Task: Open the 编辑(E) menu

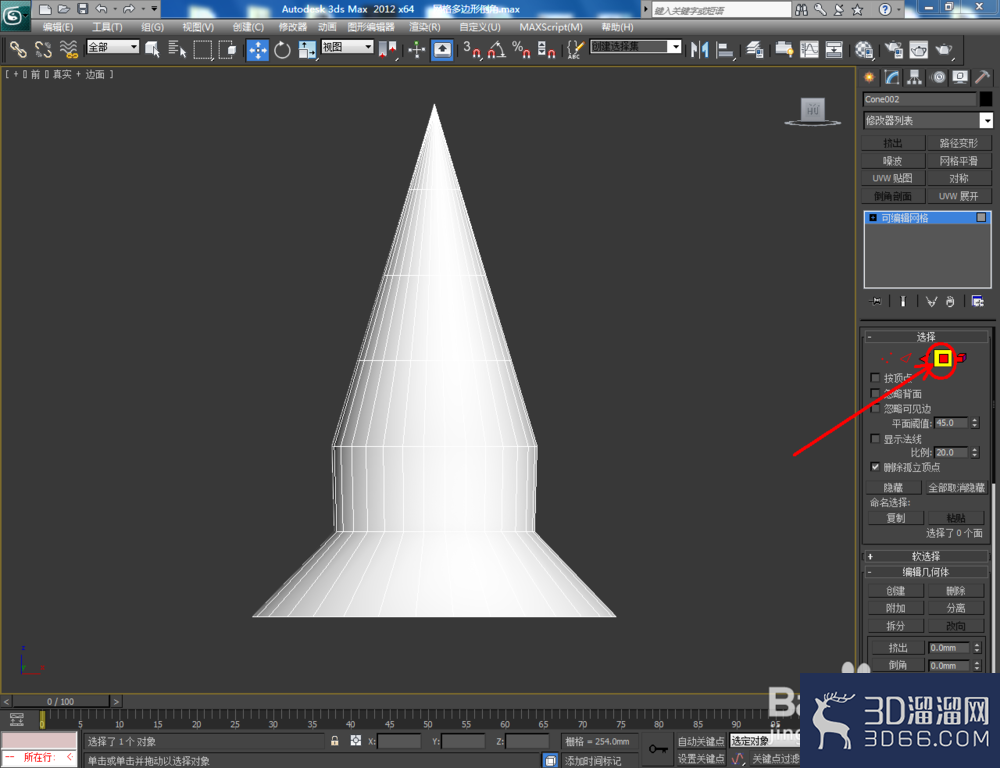Action: click(57, 27)
